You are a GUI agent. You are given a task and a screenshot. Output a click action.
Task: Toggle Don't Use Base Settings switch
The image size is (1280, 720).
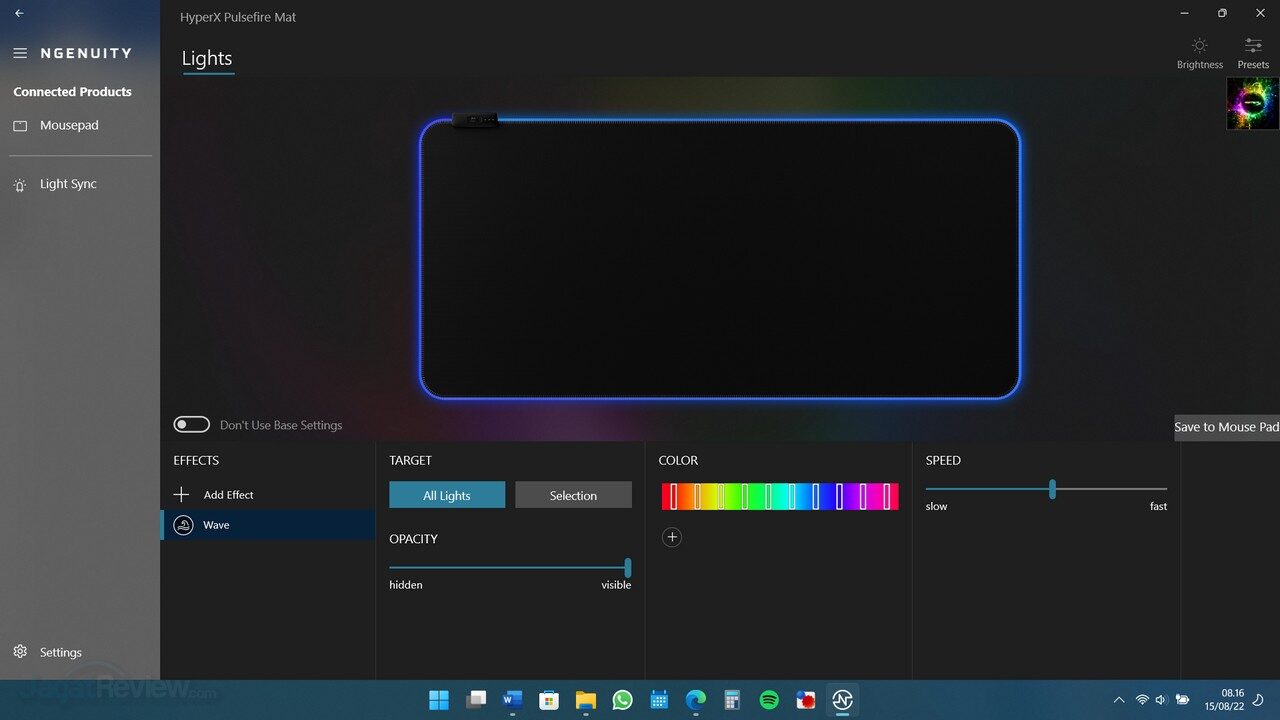(192, 425)
